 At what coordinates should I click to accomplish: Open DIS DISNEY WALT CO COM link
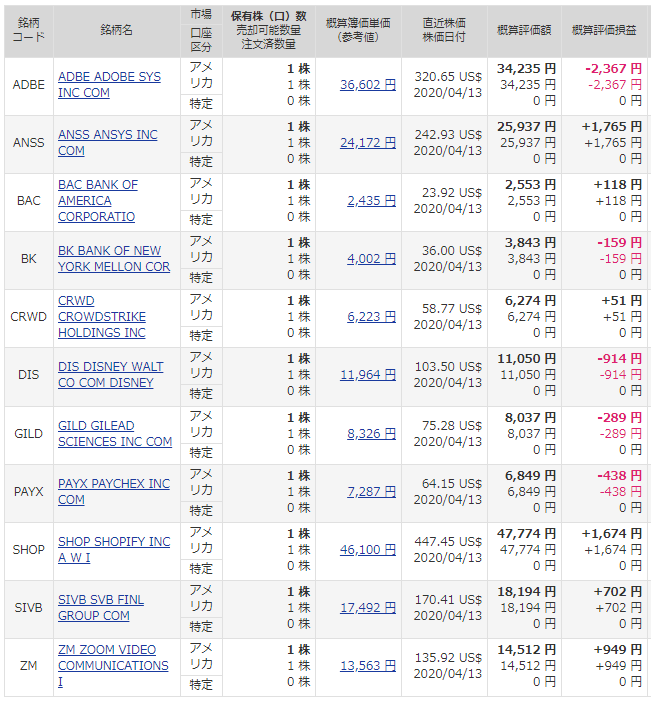point(111,375)
